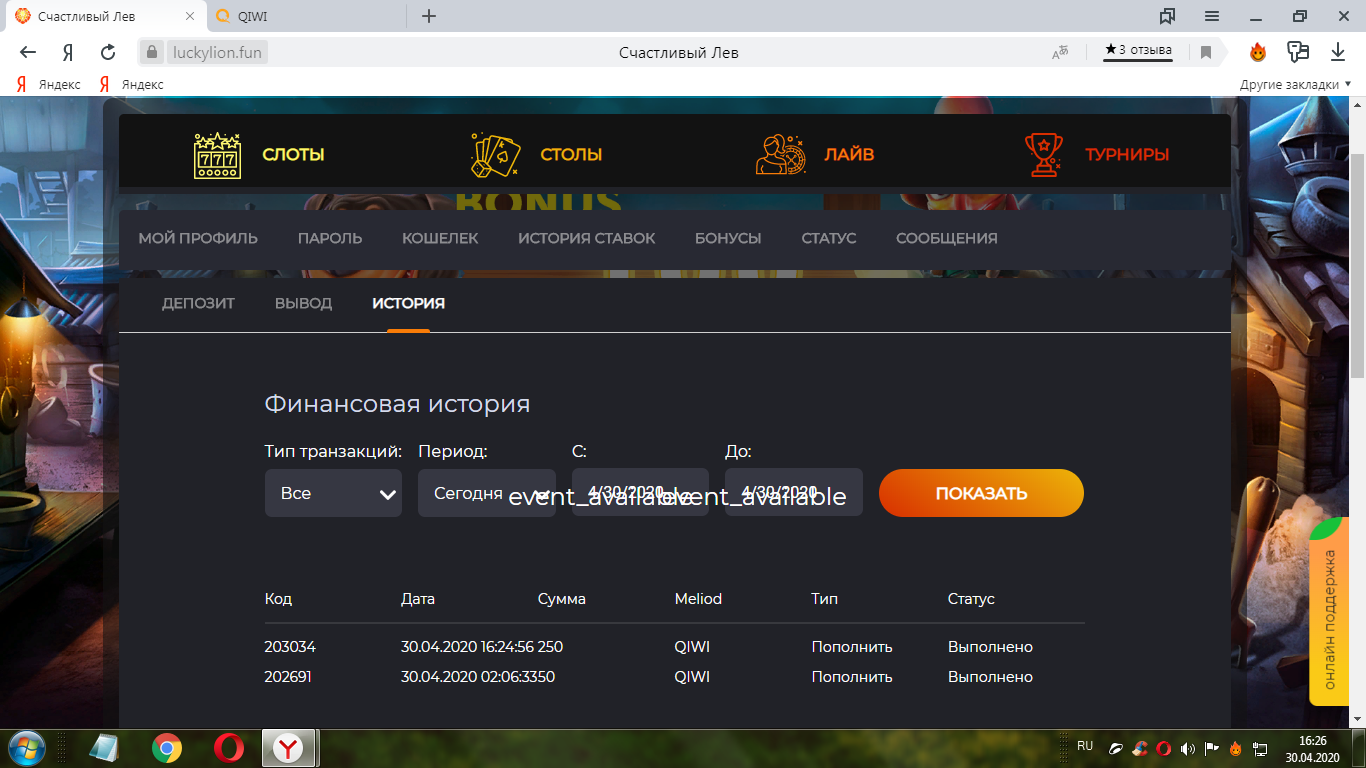The width and height of the screenshot is (1366, 768).
Task: Open the volume speaker tray icon
Action: coord(1188,748)
